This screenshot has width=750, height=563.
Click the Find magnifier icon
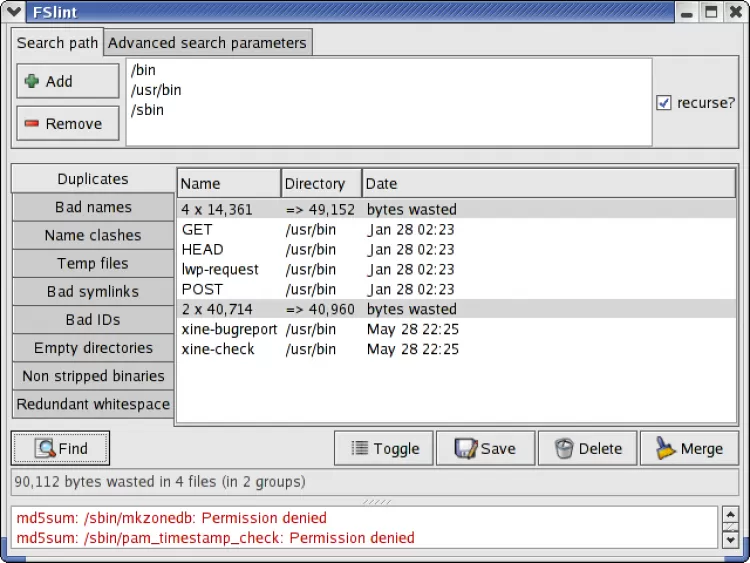tap(44, 449)
